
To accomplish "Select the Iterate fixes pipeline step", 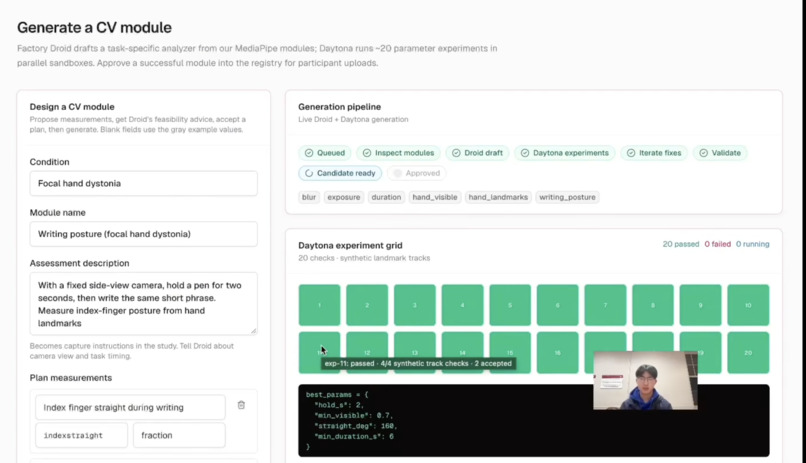I will (654, 153).
